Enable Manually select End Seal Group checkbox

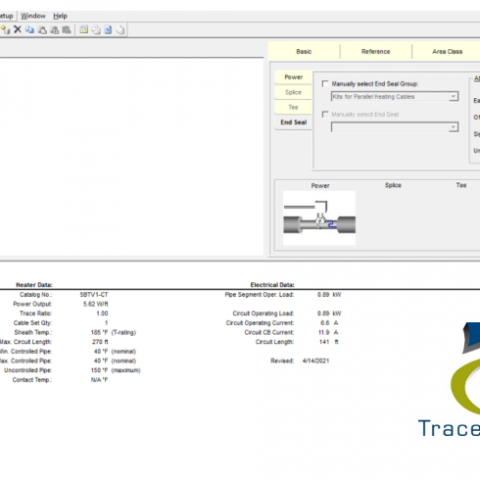(325, 83)
